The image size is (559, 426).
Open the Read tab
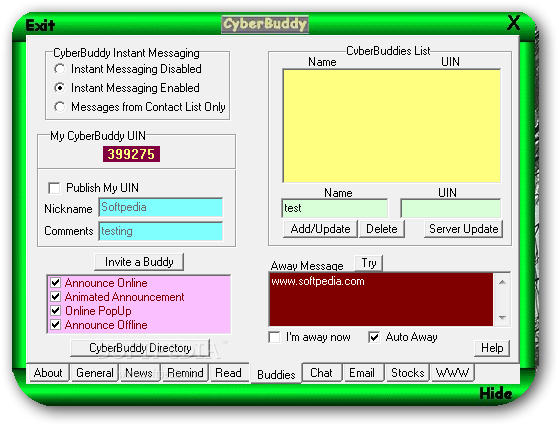coord(229,373)
